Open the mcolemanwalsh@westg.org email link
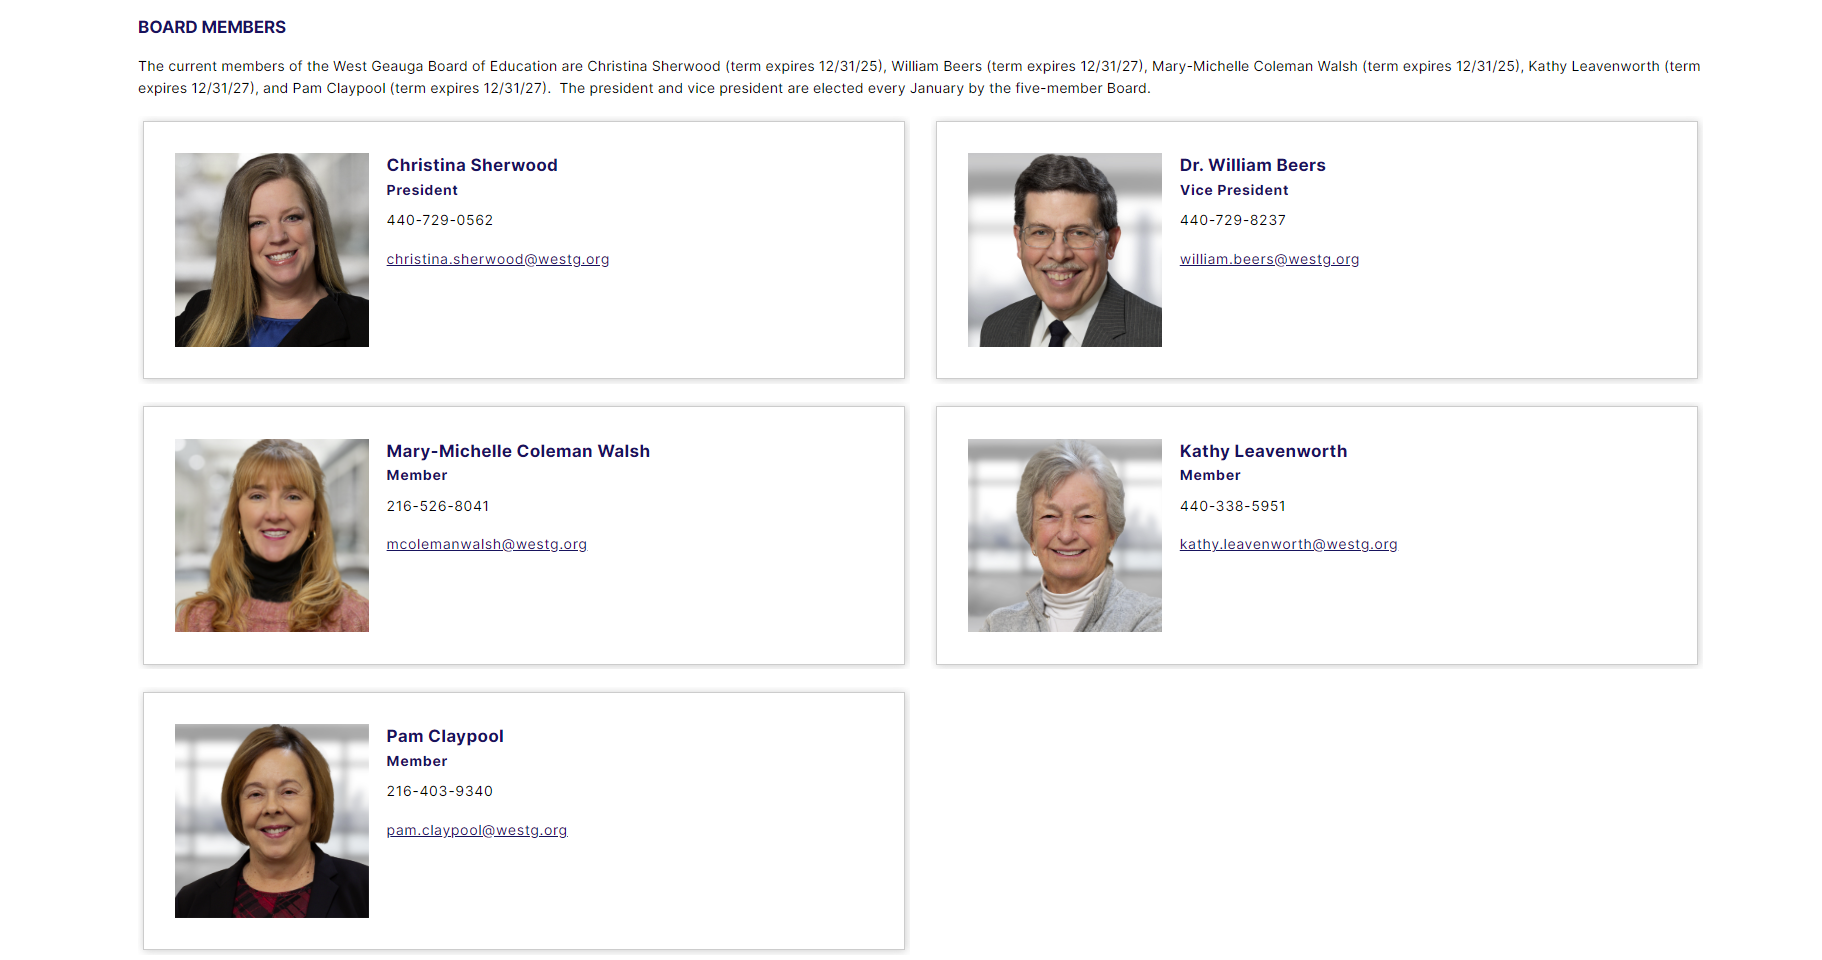This screenshot has width=1822, height=960. 487,544
